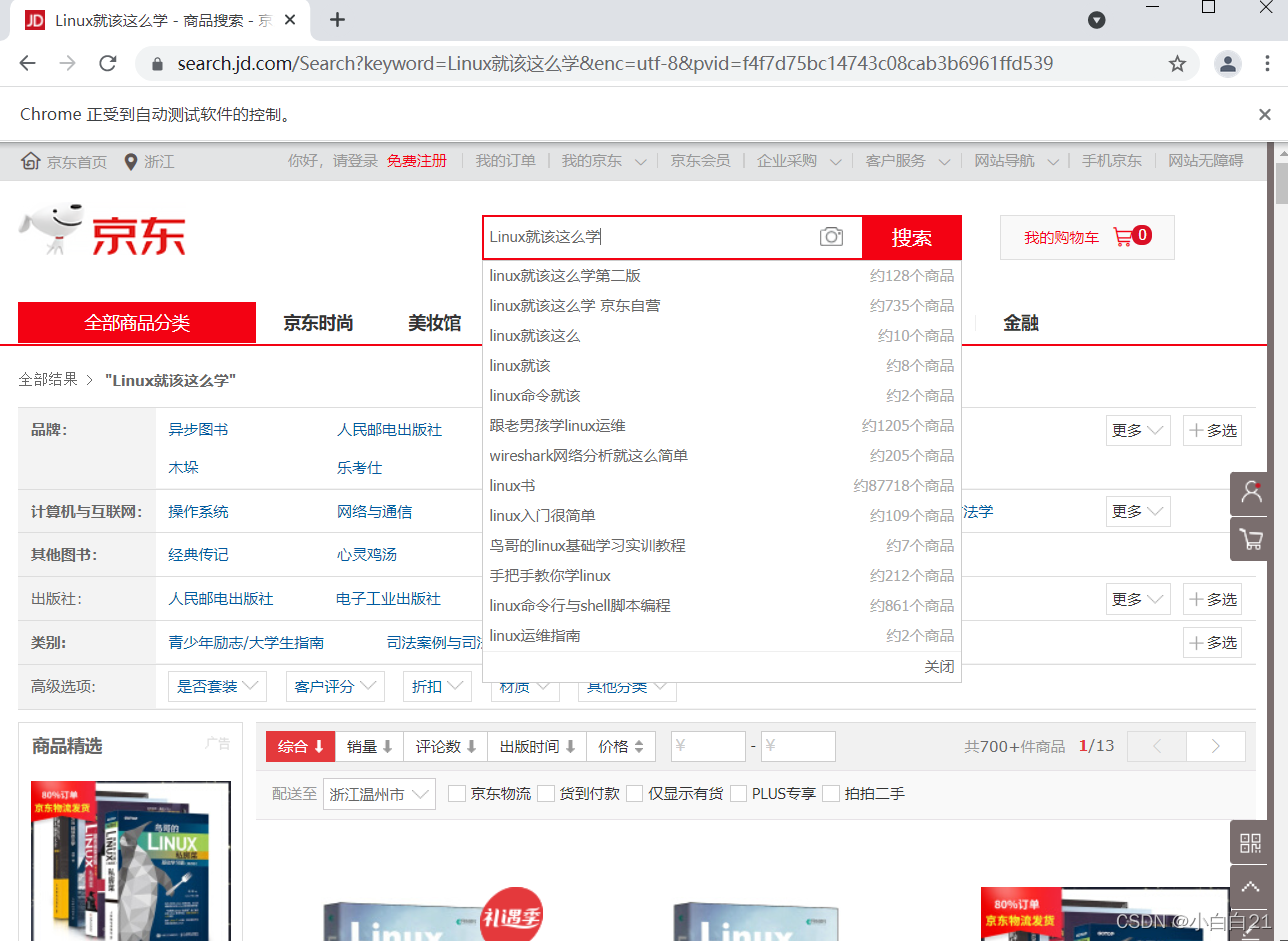Open the right sidebar QR code icon

1251,843
